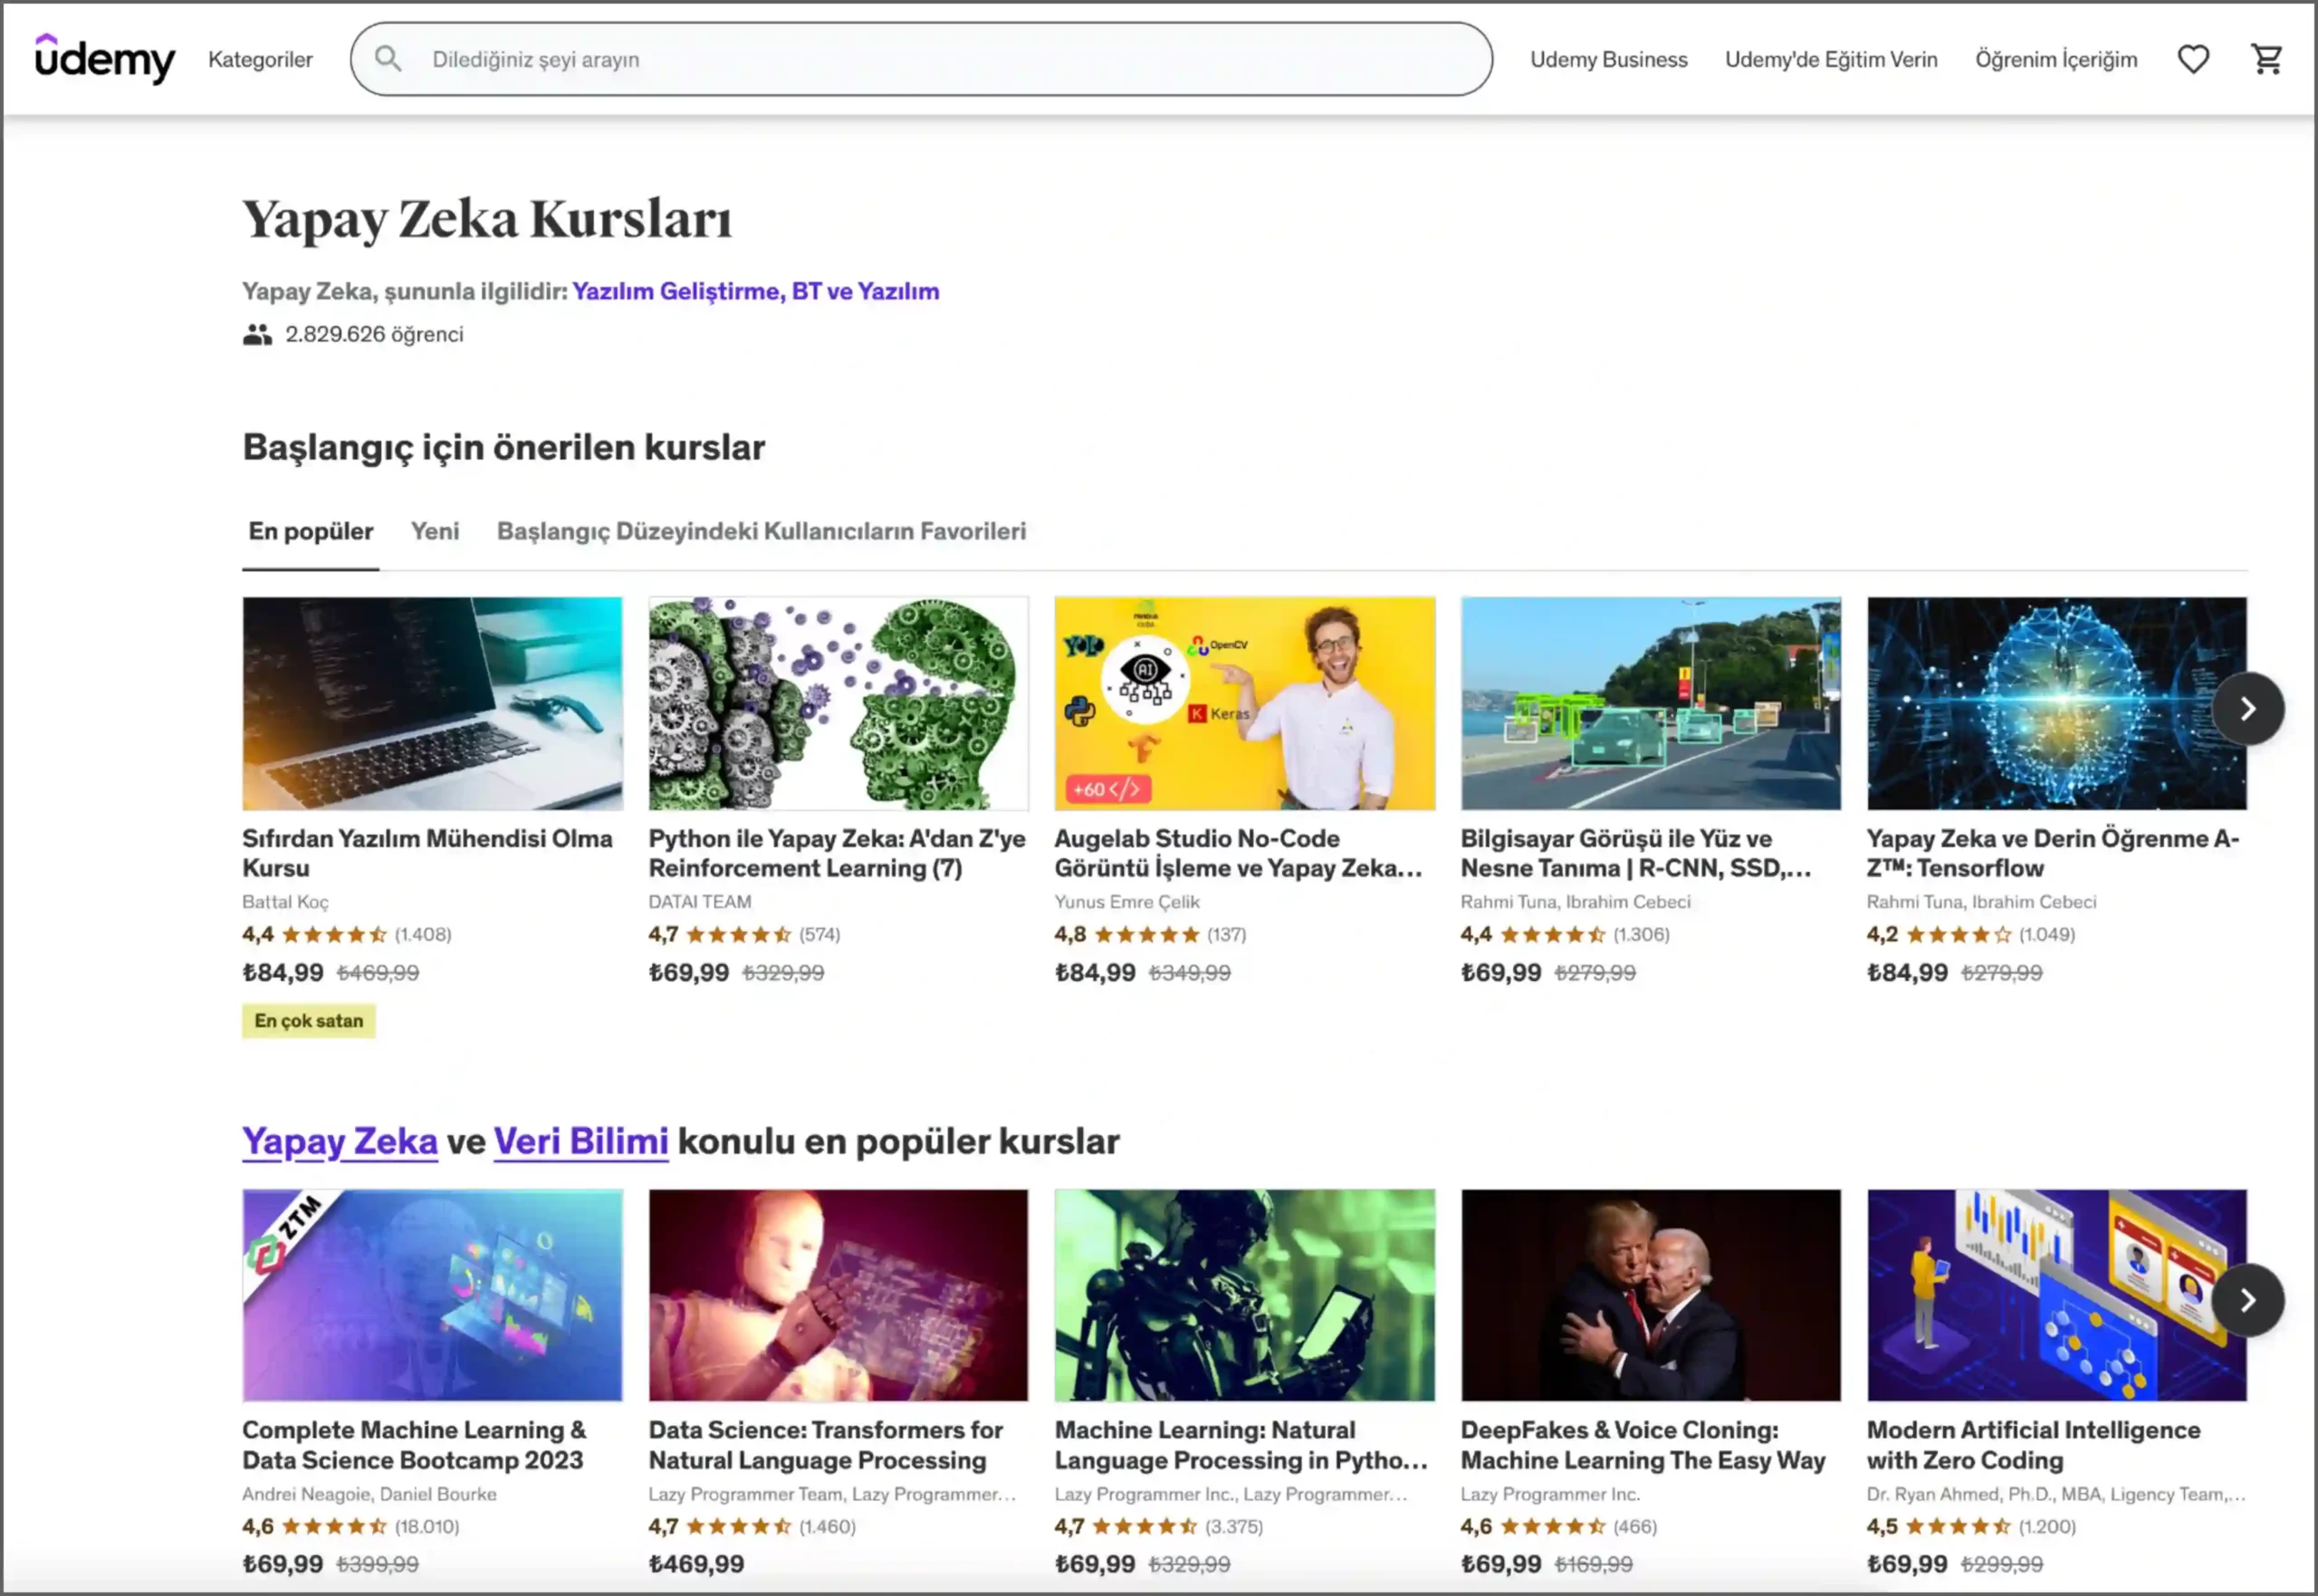
Task: Click the En çok satan badge
Action: tap(309, 1021)
